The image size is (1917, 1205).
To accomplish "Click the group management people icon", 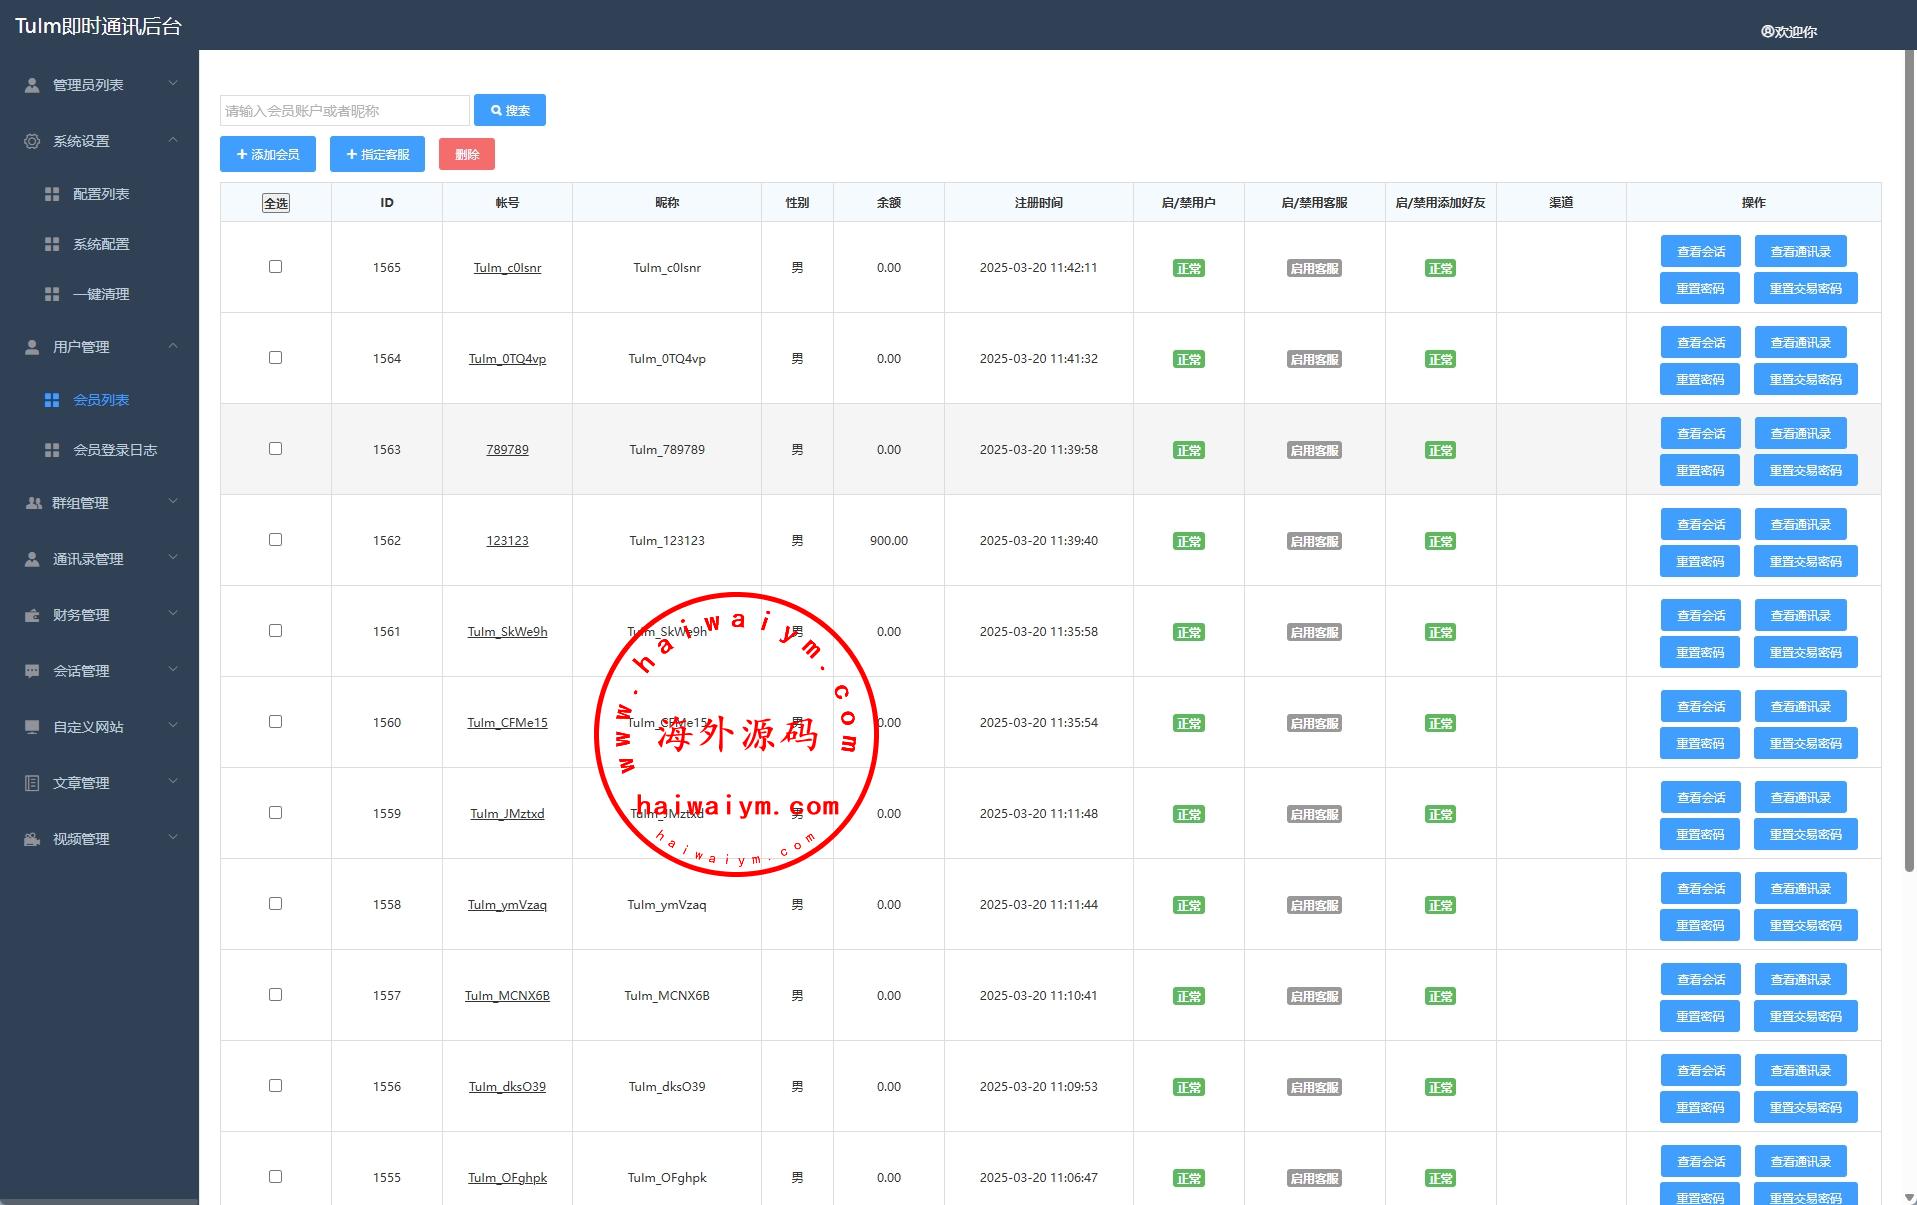I will point(32,503).
